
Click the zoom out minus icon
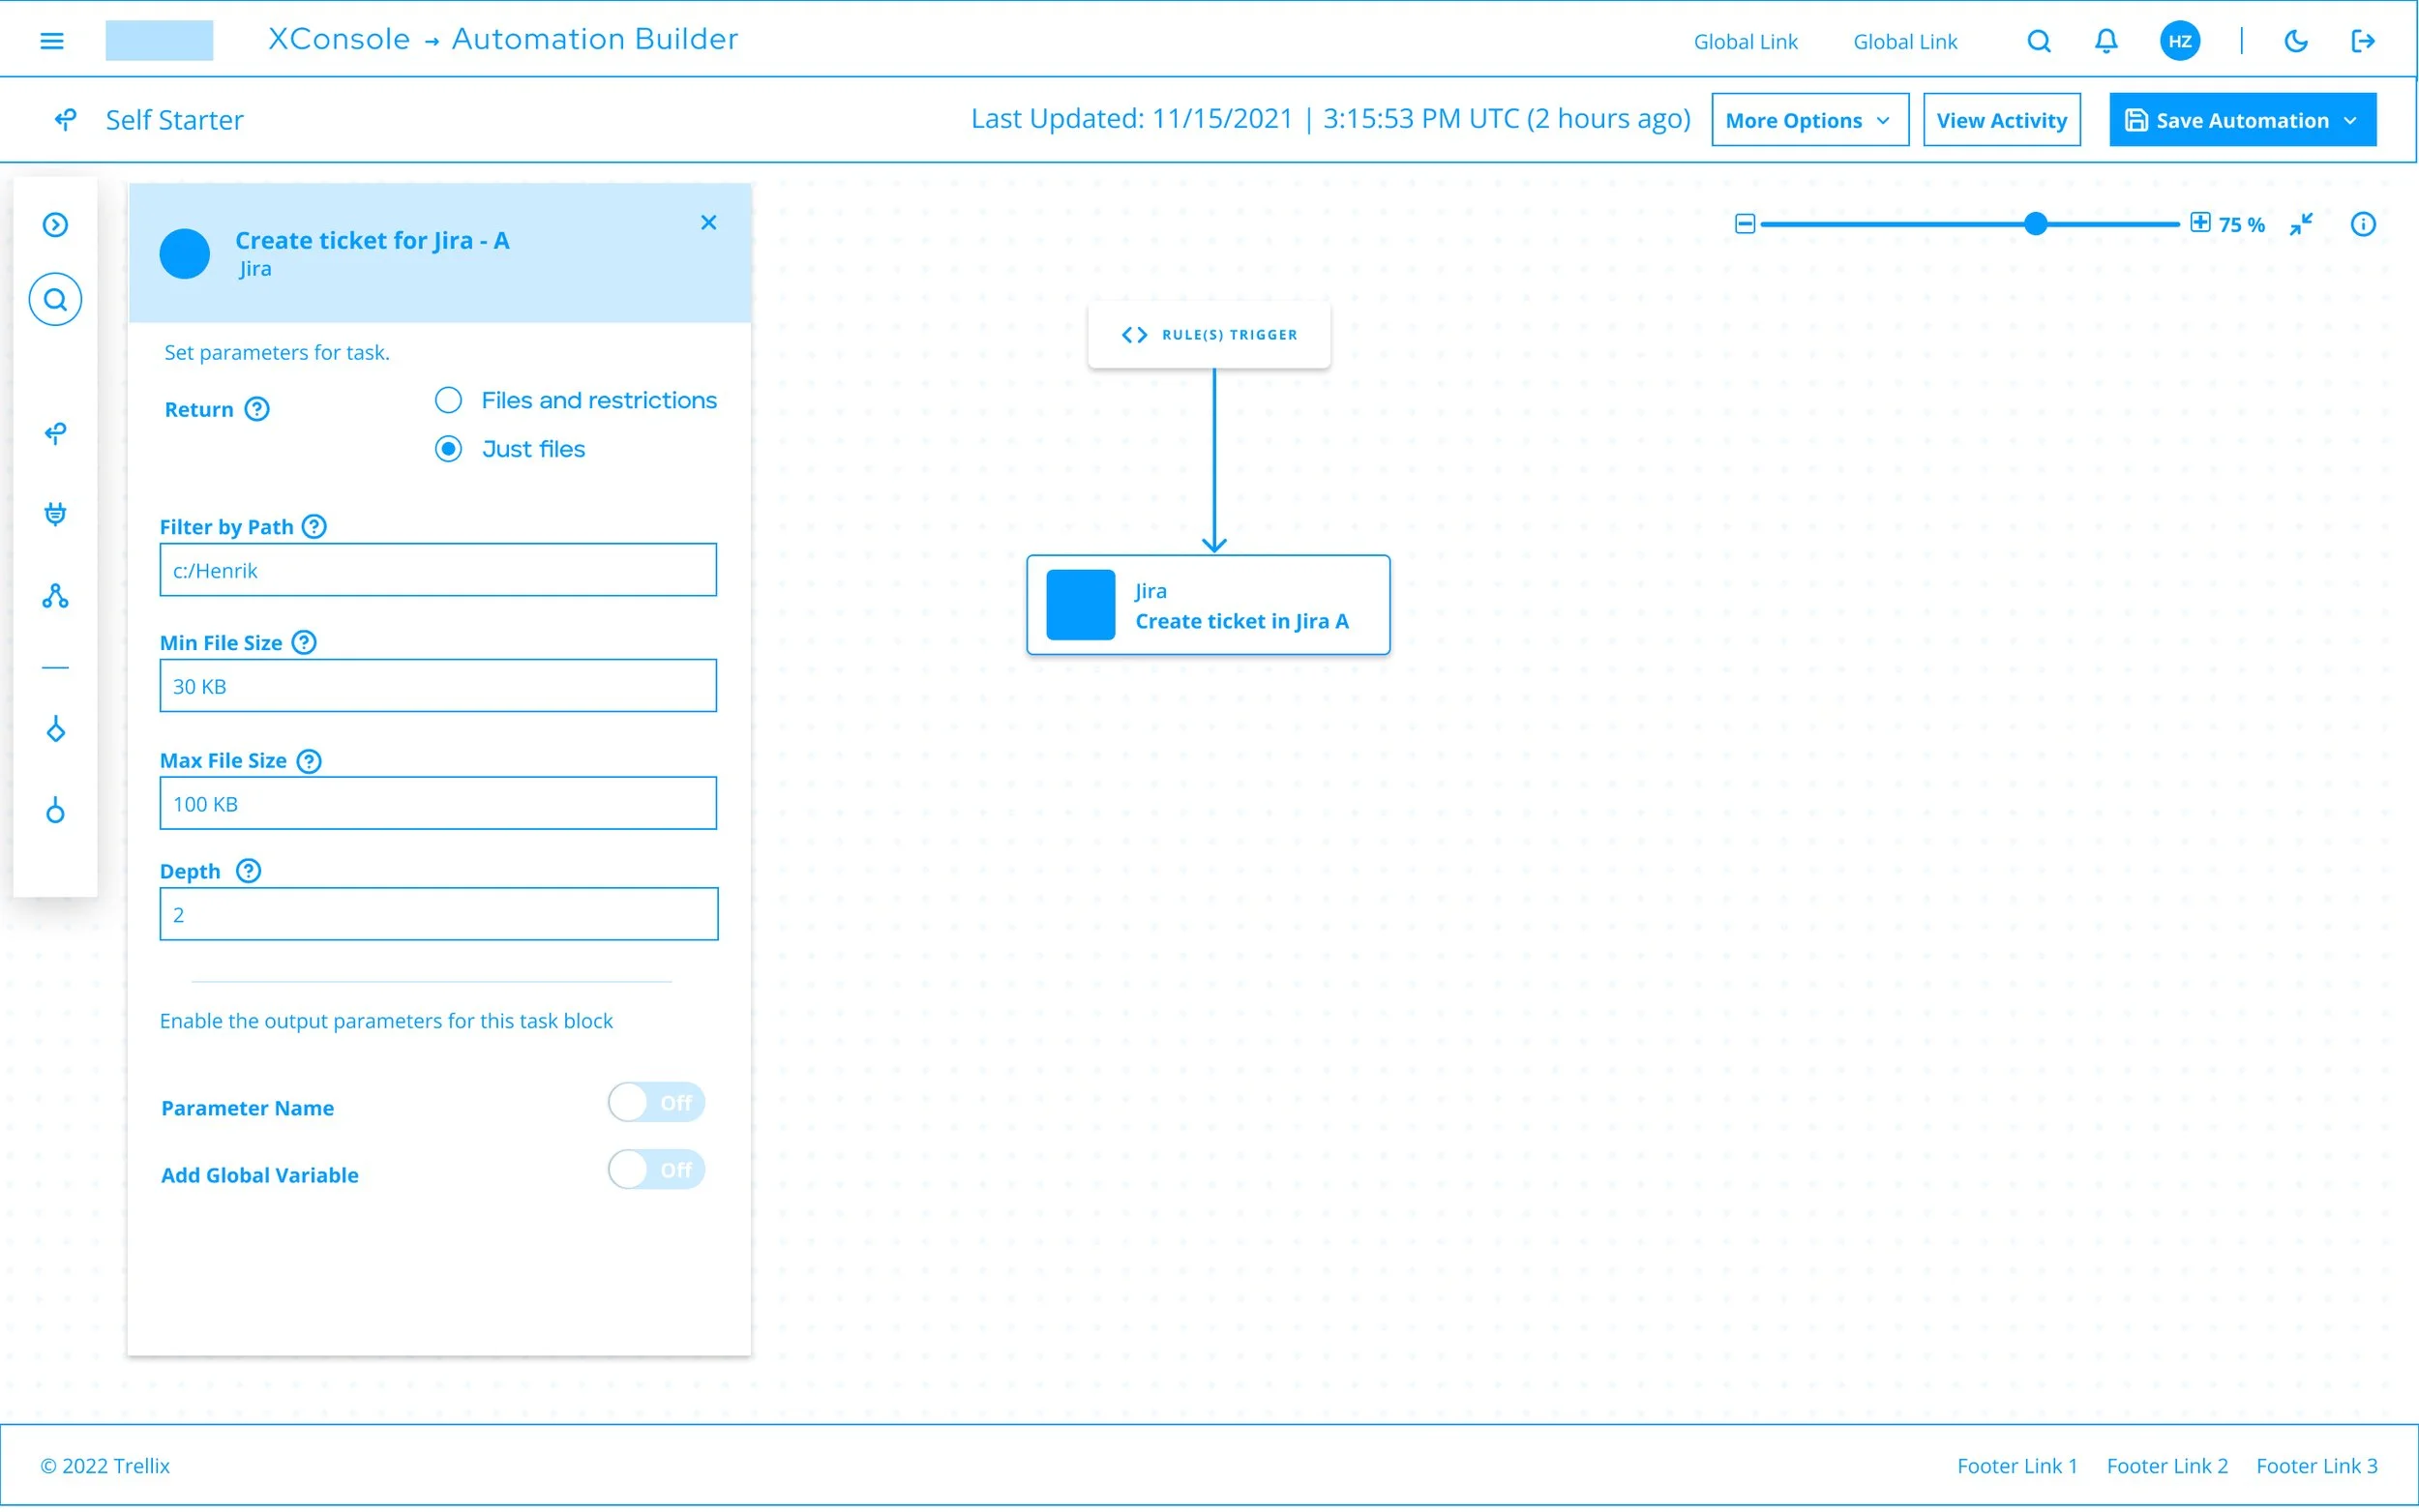point(1745,224)
